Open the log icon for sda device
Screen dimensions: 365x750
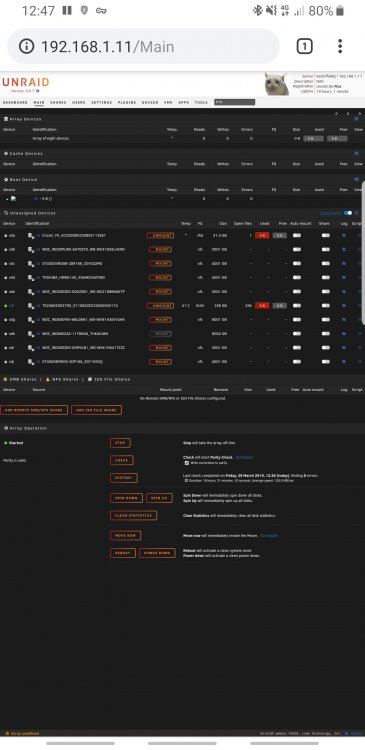tap(343, 235)
